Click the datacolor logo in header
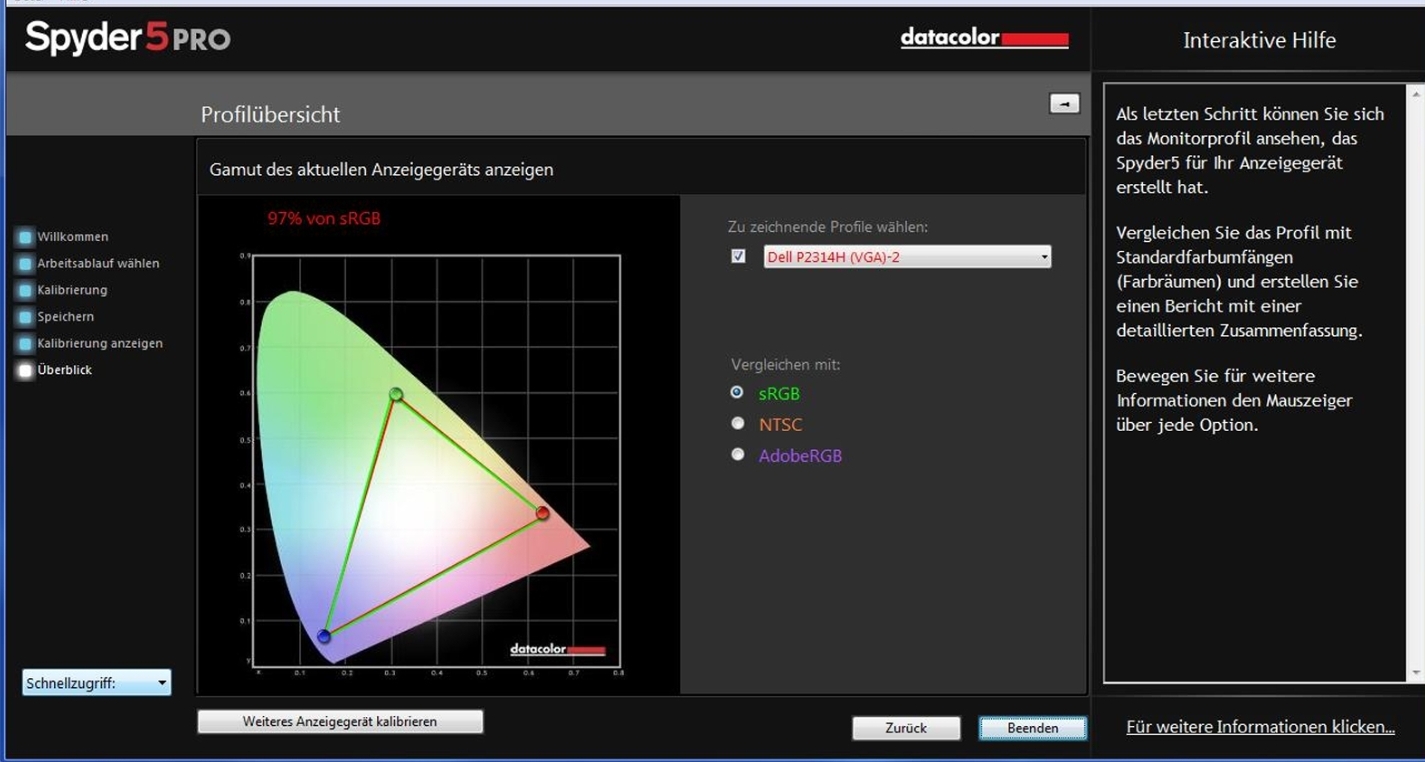The width and height of the screenshot is (1425, 762). click(x=984, y=39)
